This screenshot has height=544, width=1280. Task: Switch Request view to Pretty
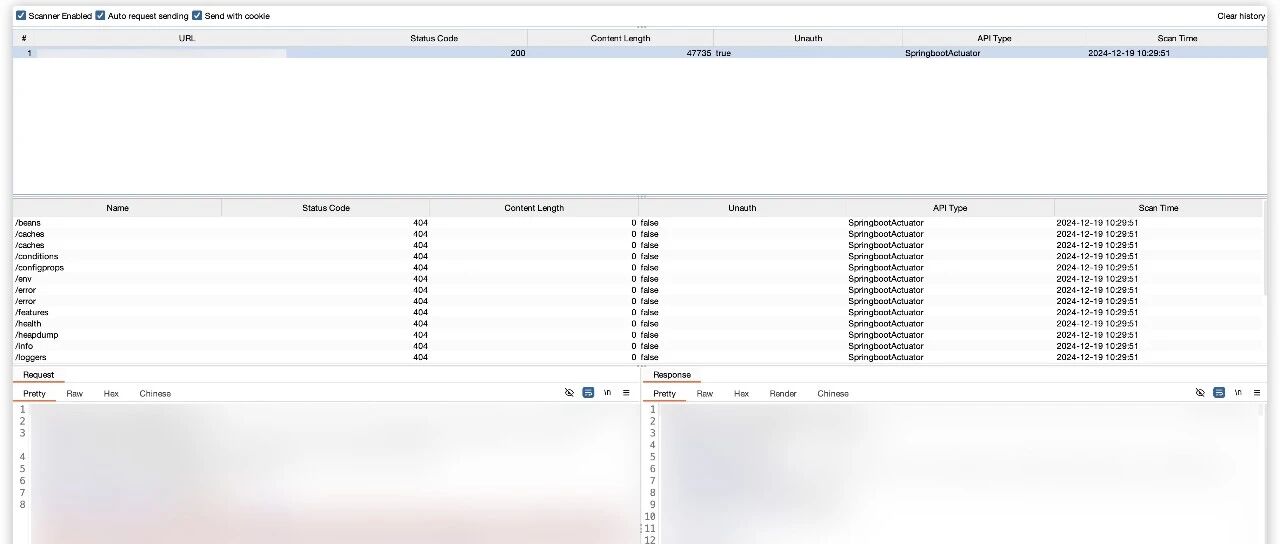35,393
